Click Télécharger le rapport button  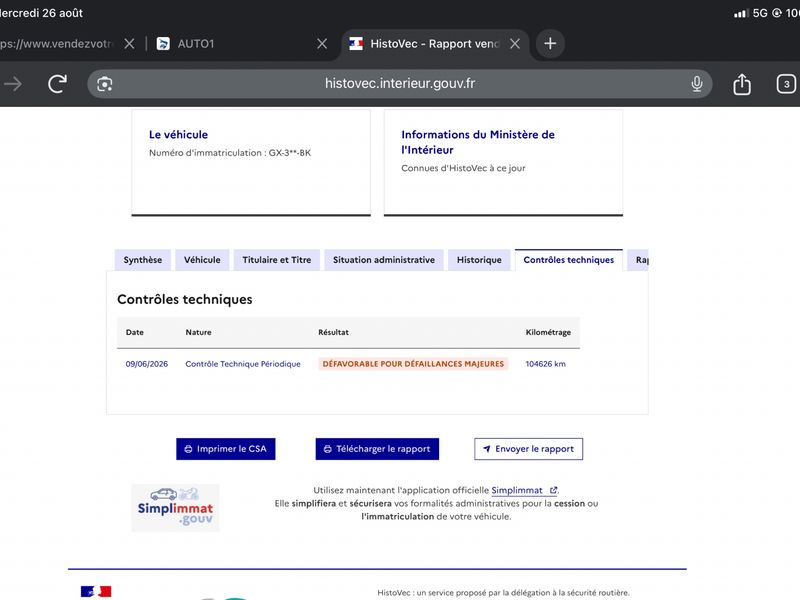377,449
